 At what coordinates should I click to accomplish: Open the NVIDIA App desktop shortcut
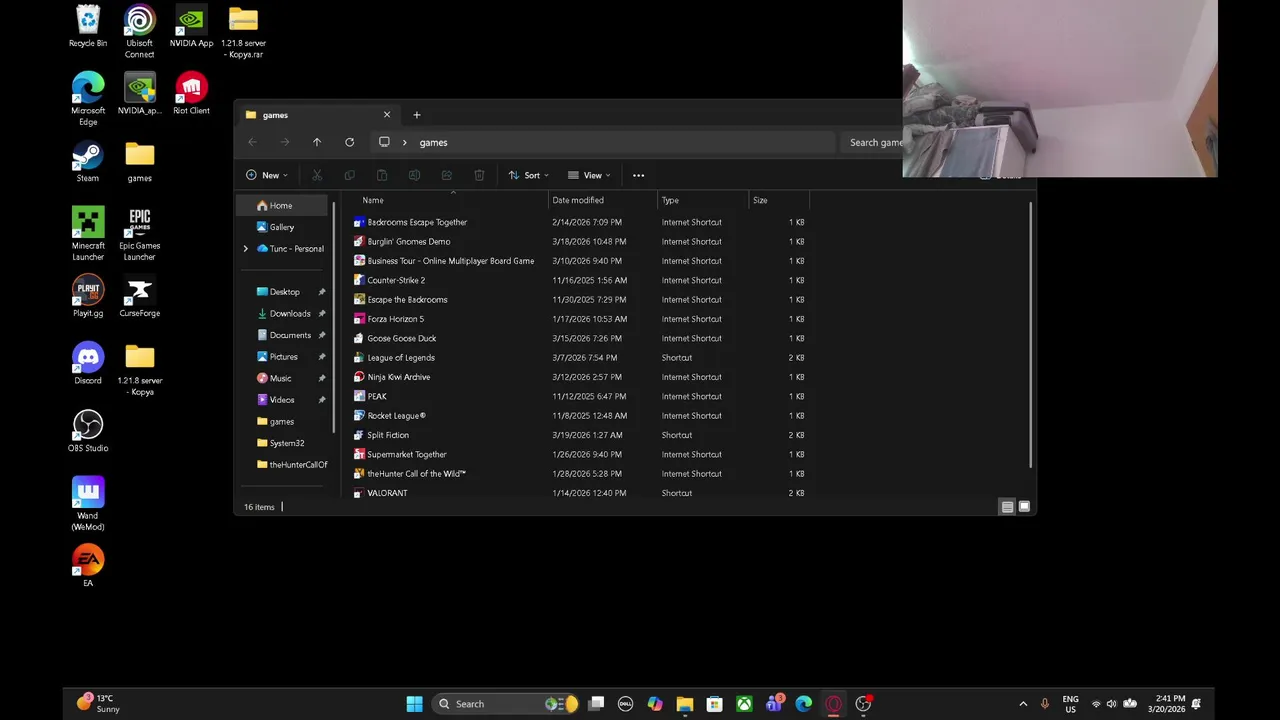coord(191,27)
